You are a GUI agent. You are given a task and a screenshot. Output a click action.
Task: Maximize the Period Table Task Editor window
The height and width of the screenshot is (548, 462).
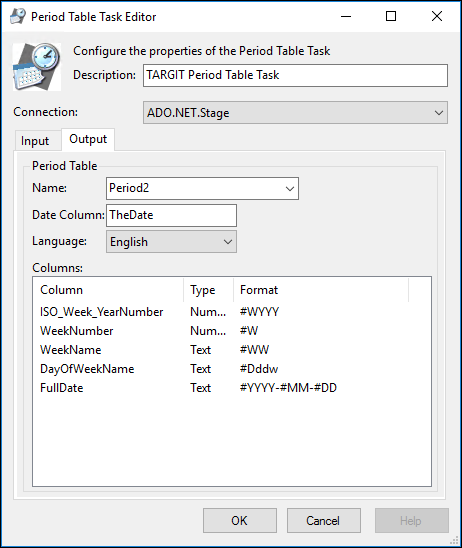pyautogui.click(x=391, y=16)
